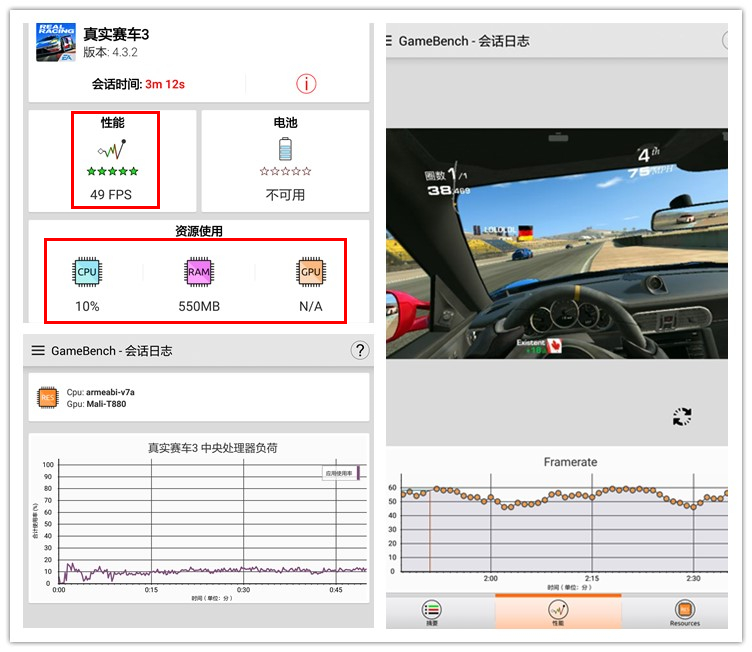Image resolution: width=752 pixels, height=652 pixels.
Task: Click the 真实赛车3 app title
Action: point(116,34)
